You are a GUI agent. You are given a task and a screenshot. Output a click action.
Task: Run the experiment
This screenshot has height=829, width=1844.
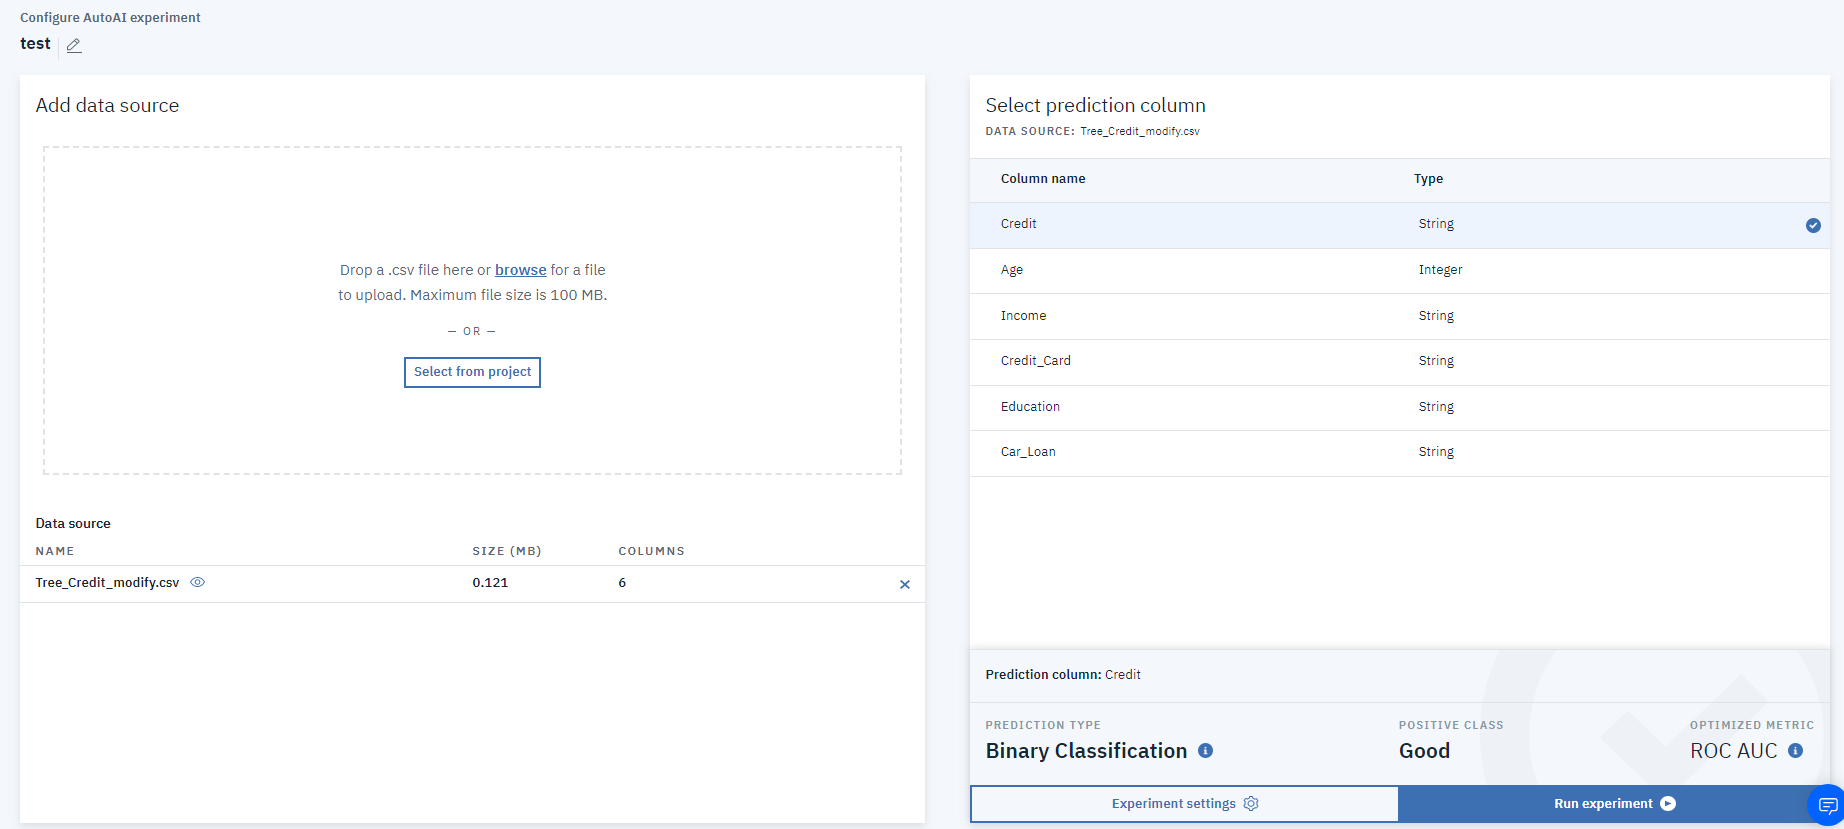click(x=1613, y=804)
